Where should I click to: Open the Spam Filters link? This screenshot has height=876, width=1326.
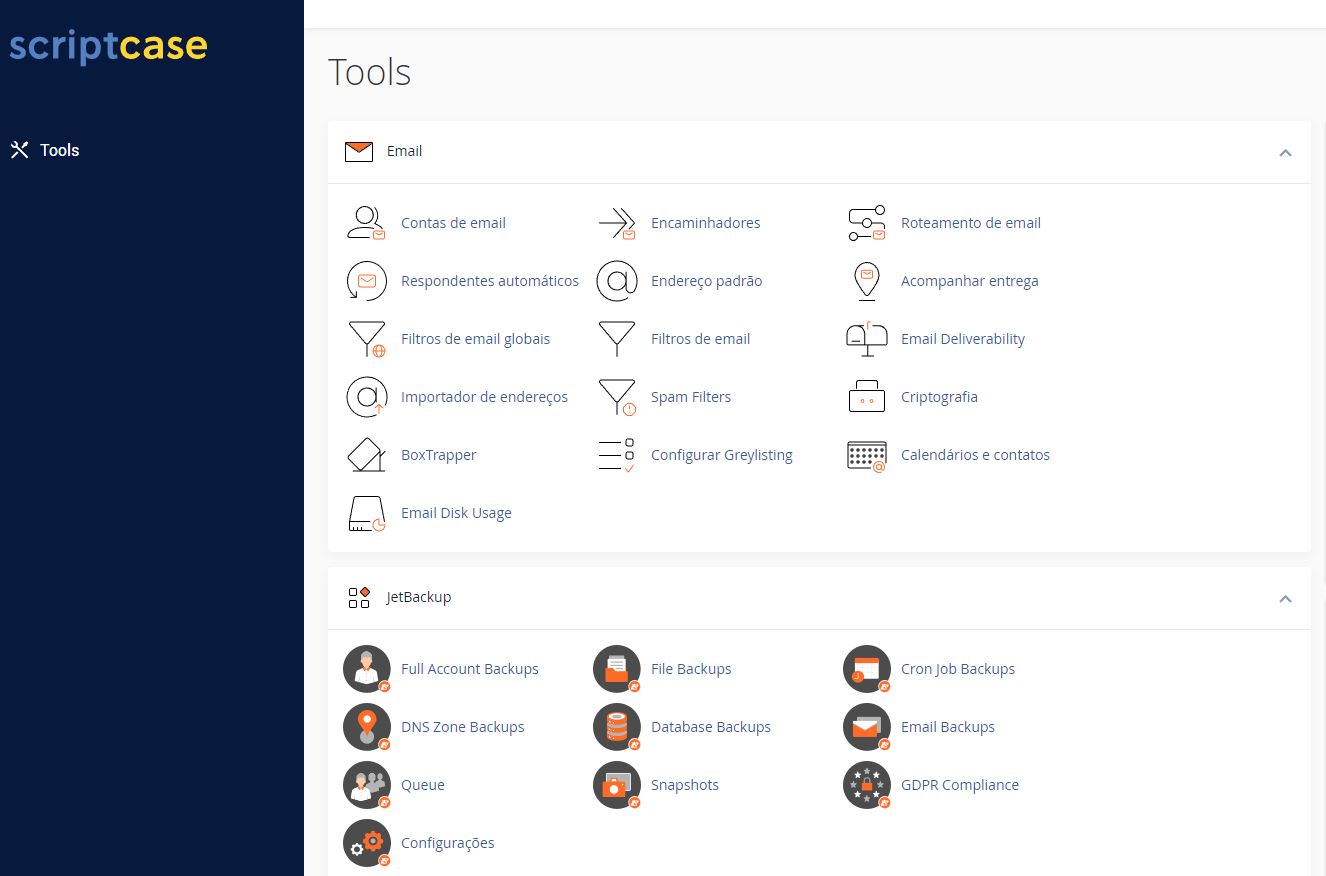pyautogui.click(x=690, y=397)
